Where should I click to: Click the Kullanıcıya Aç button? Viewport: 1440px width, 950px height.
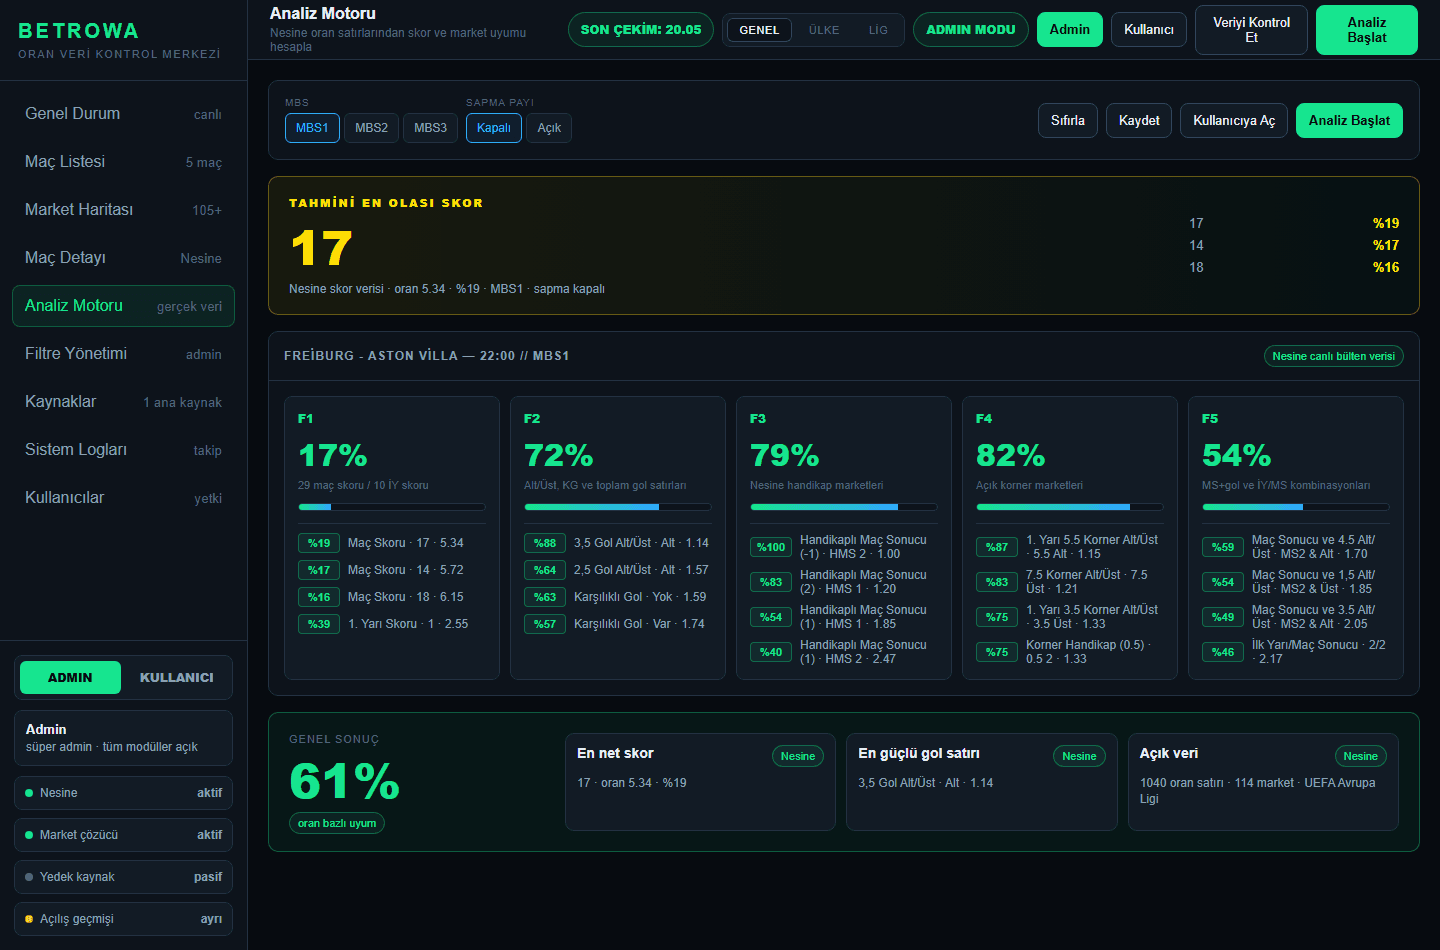pyautogui.click(x=1234, y=120)
